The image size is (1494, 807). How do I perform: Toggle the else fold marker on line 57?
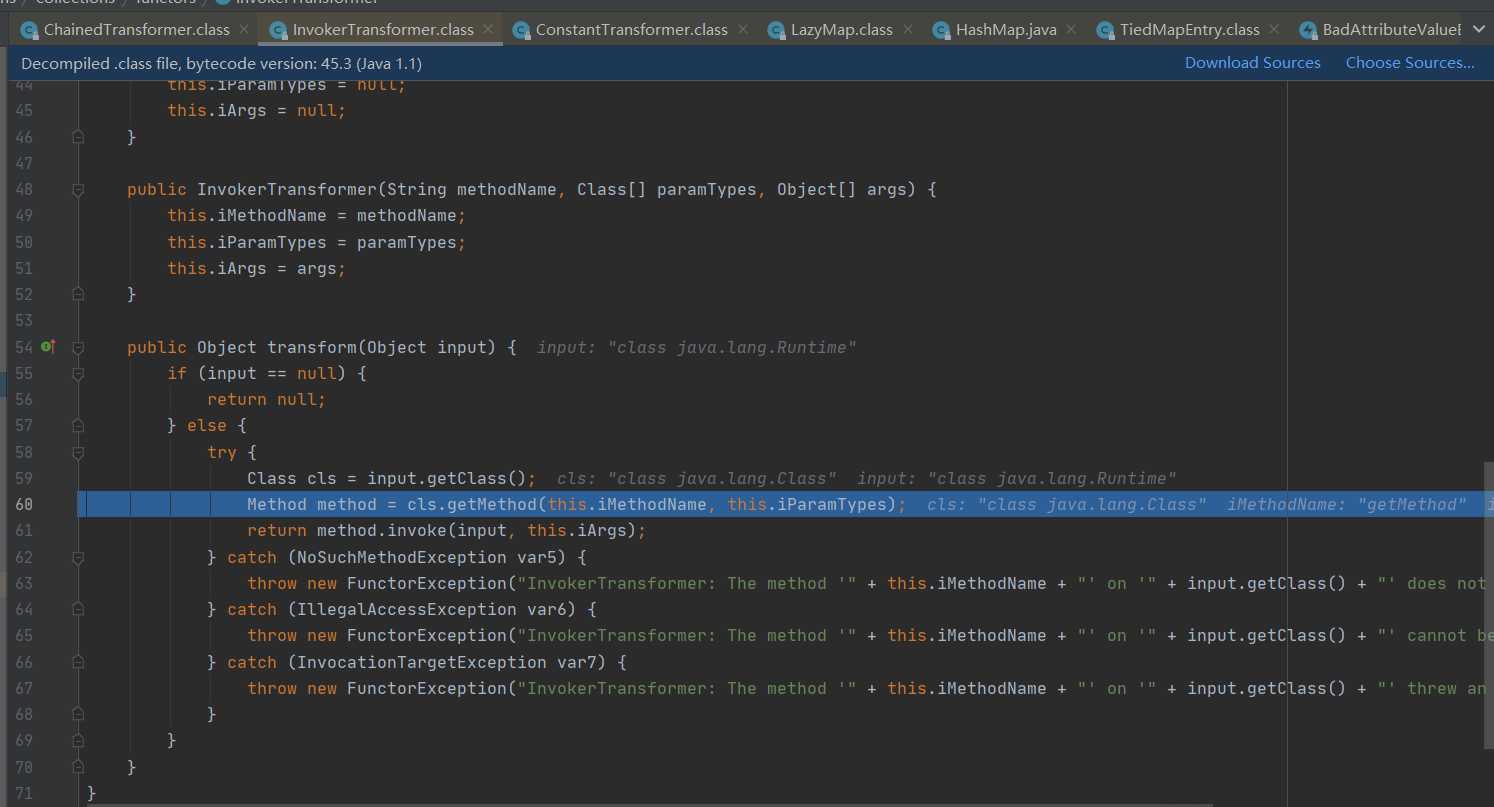tap(78, 426)
